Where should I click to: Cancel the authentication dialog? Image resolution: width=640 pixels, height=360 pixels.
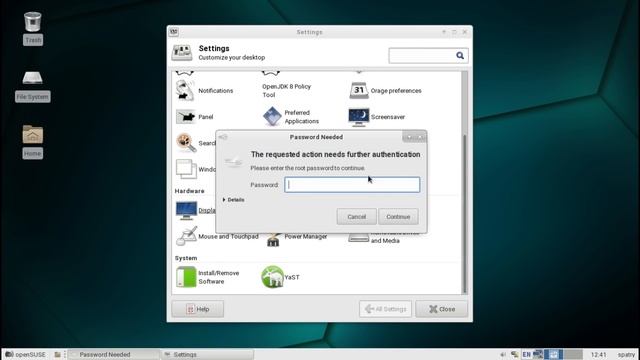(356, 217)
